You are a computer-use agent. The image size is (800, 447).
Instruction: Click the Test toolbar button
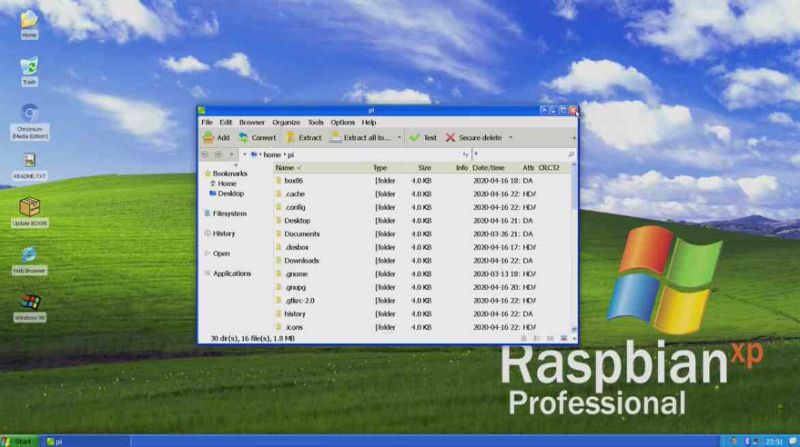[423, 138]
